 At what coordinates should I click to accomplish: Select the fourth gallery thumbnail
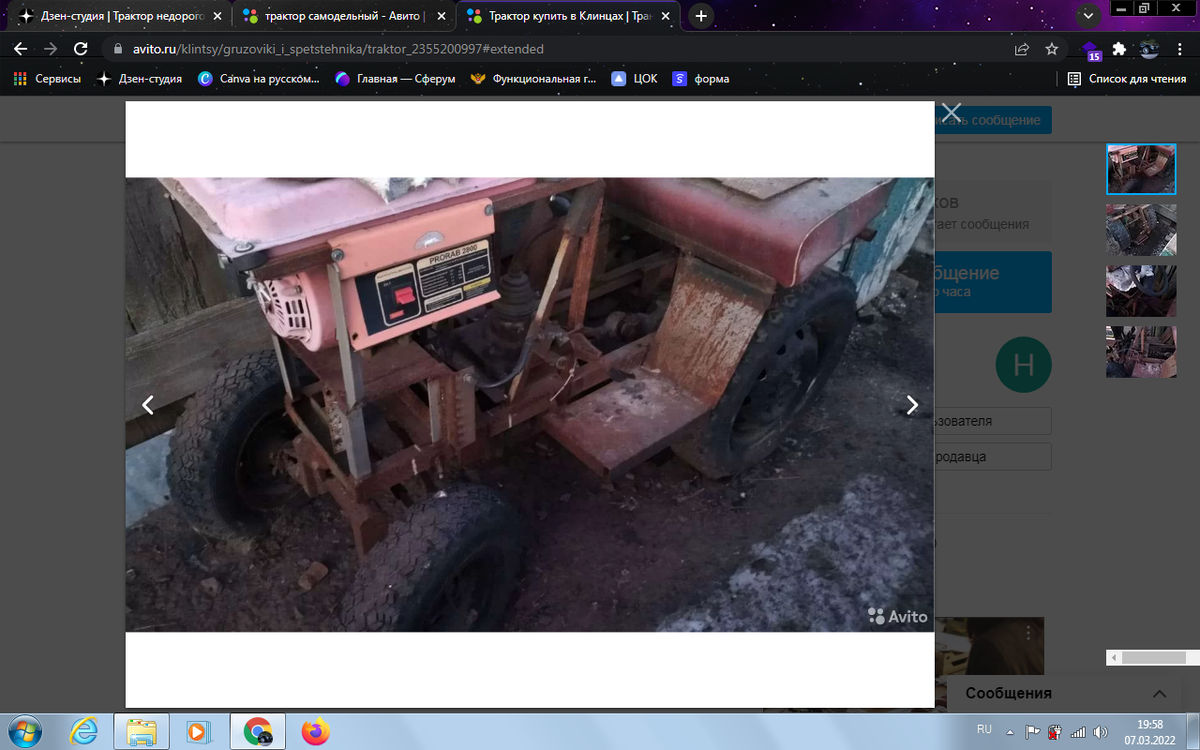pos(1141,352)
